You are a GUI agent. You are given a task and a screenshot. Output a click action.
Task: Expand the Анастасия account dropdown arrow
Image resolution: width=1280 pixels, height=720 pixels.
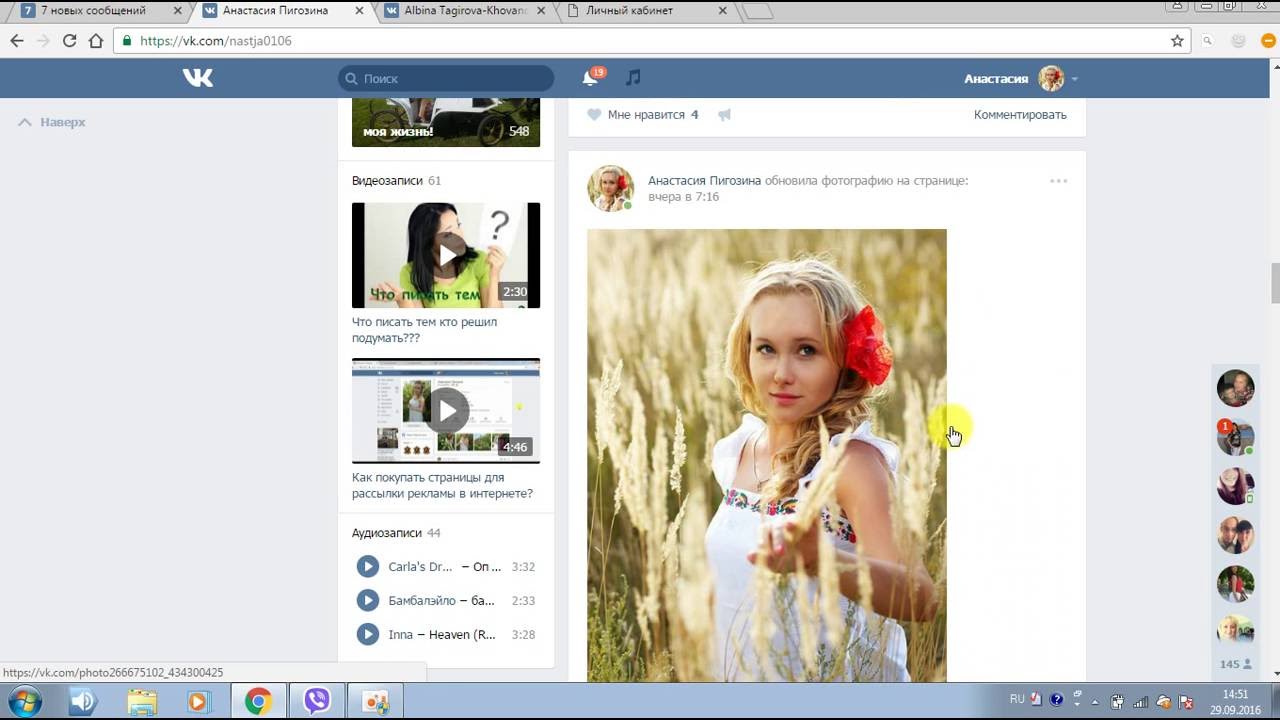coord(1075,79)
